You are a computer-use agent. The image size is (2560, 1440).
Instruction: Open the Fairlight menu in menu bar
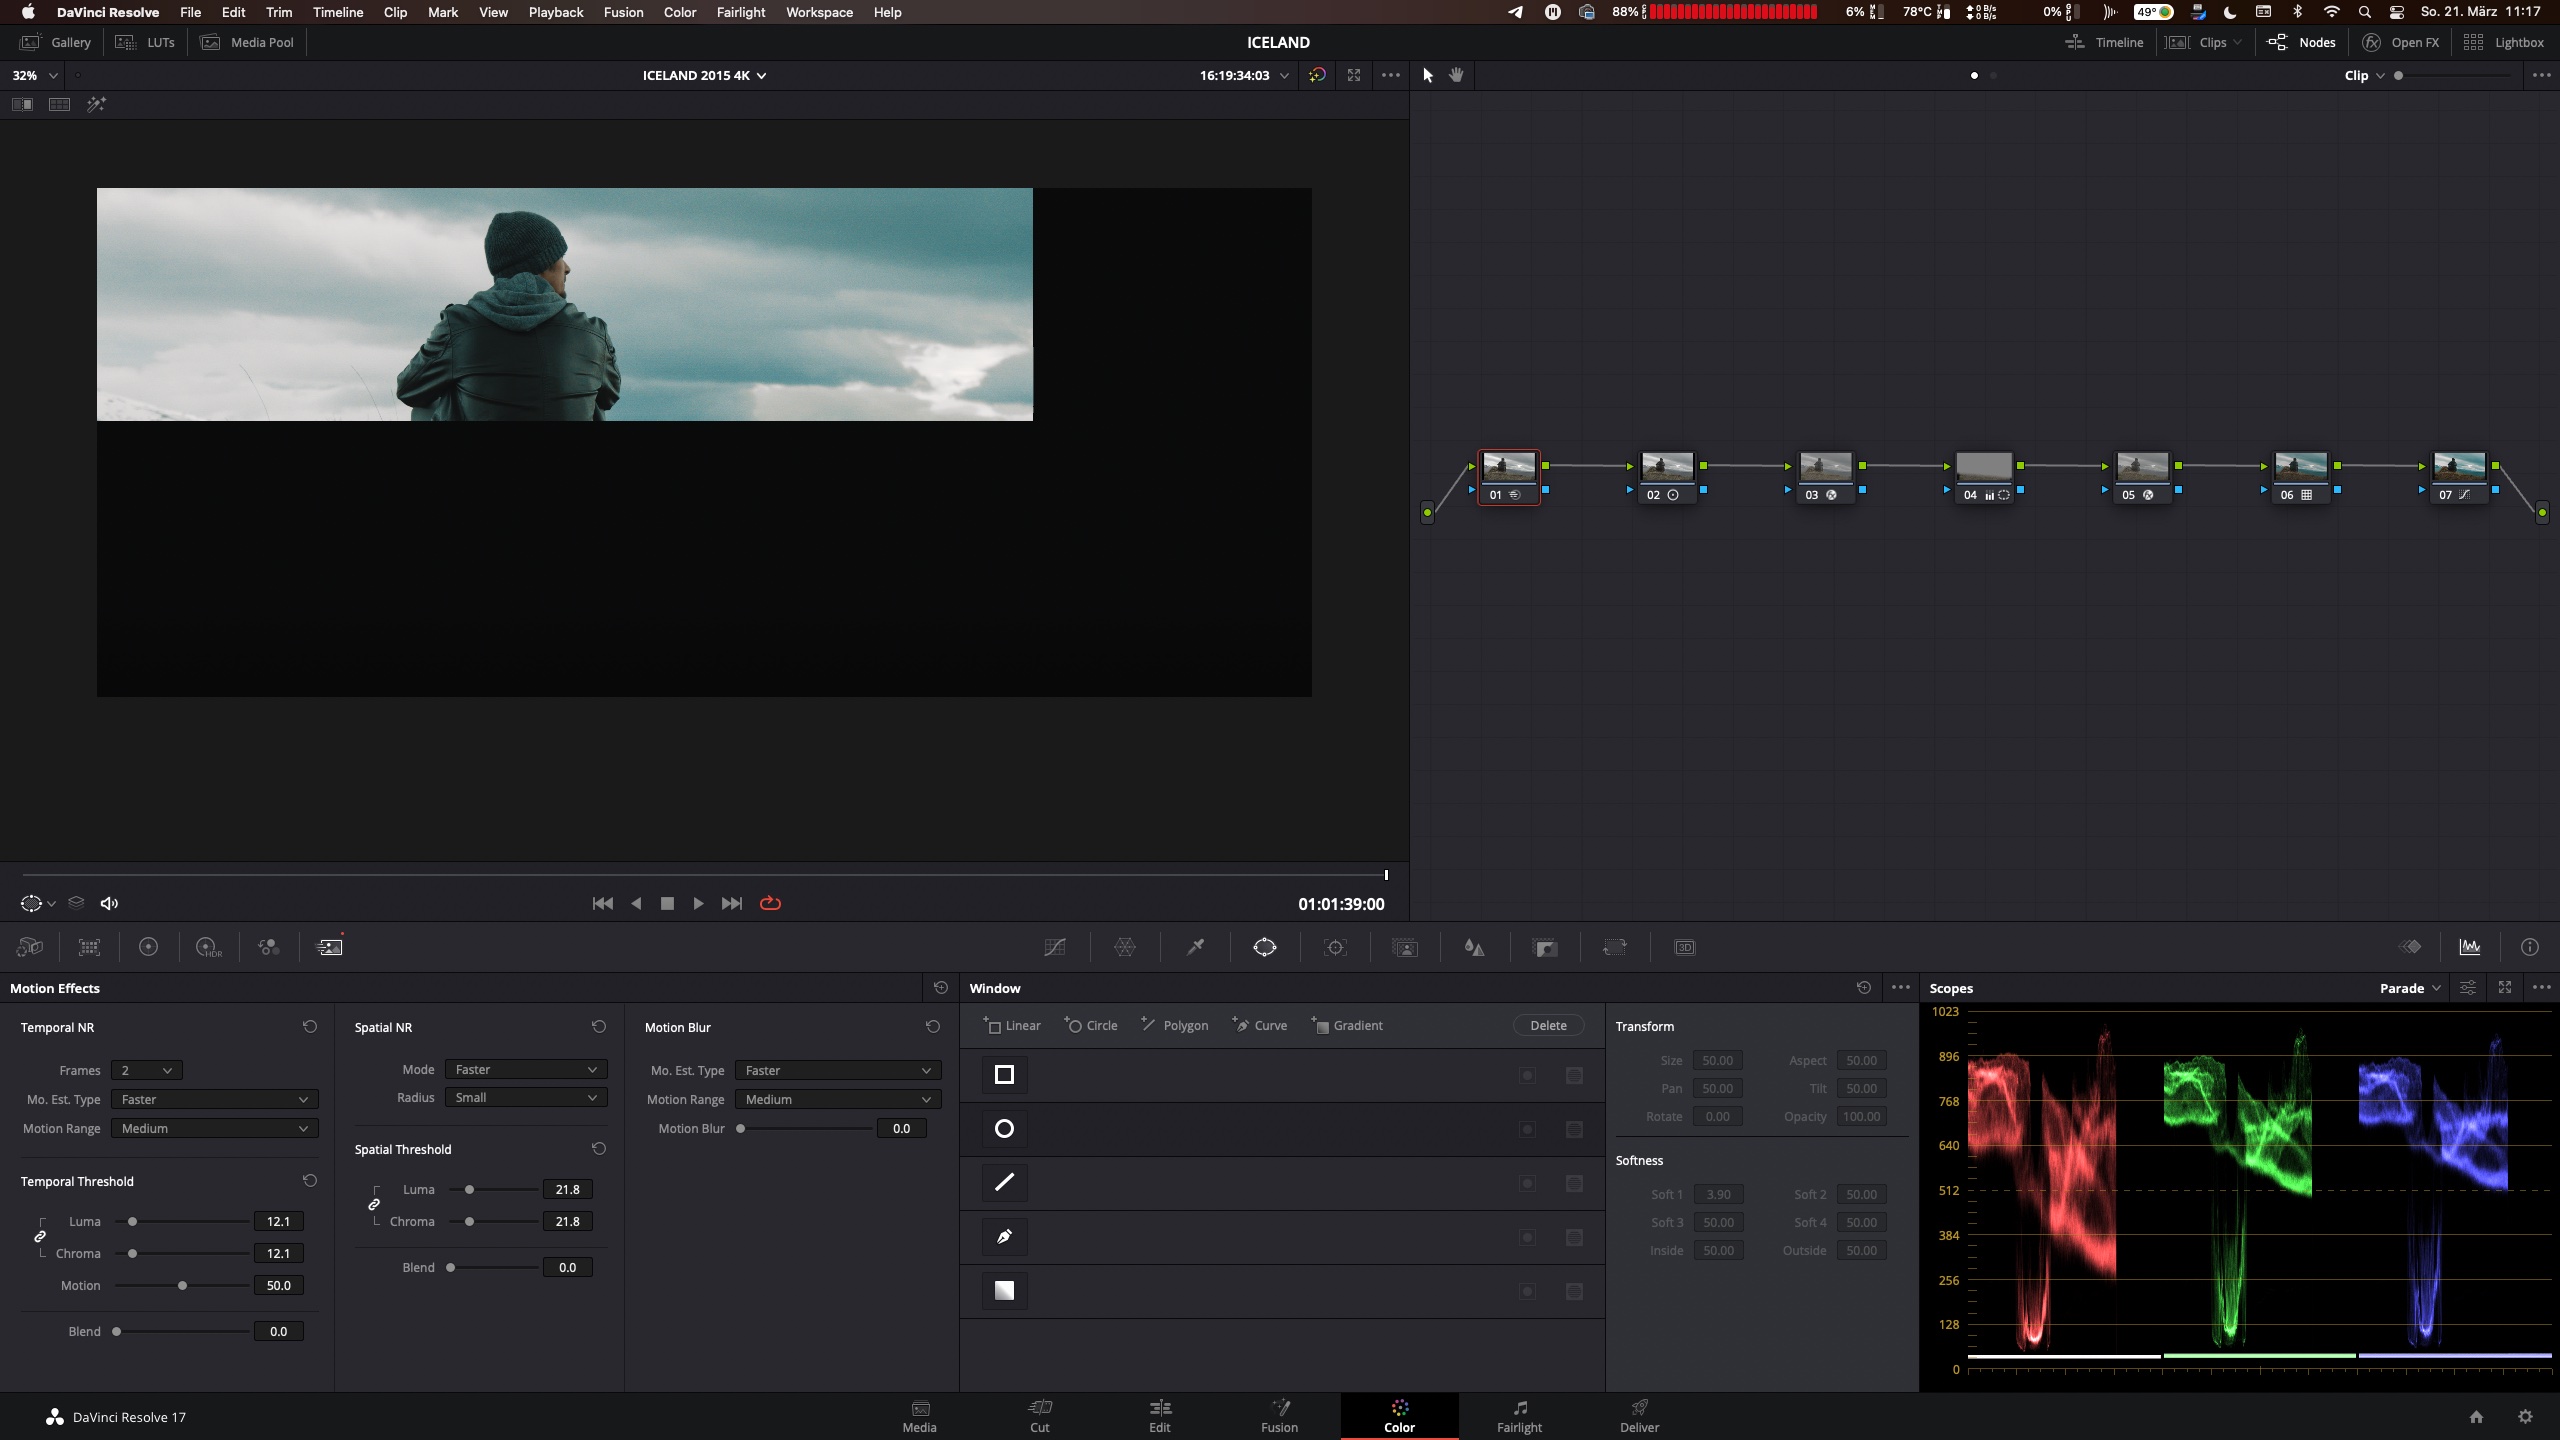(x=741, y=12)
